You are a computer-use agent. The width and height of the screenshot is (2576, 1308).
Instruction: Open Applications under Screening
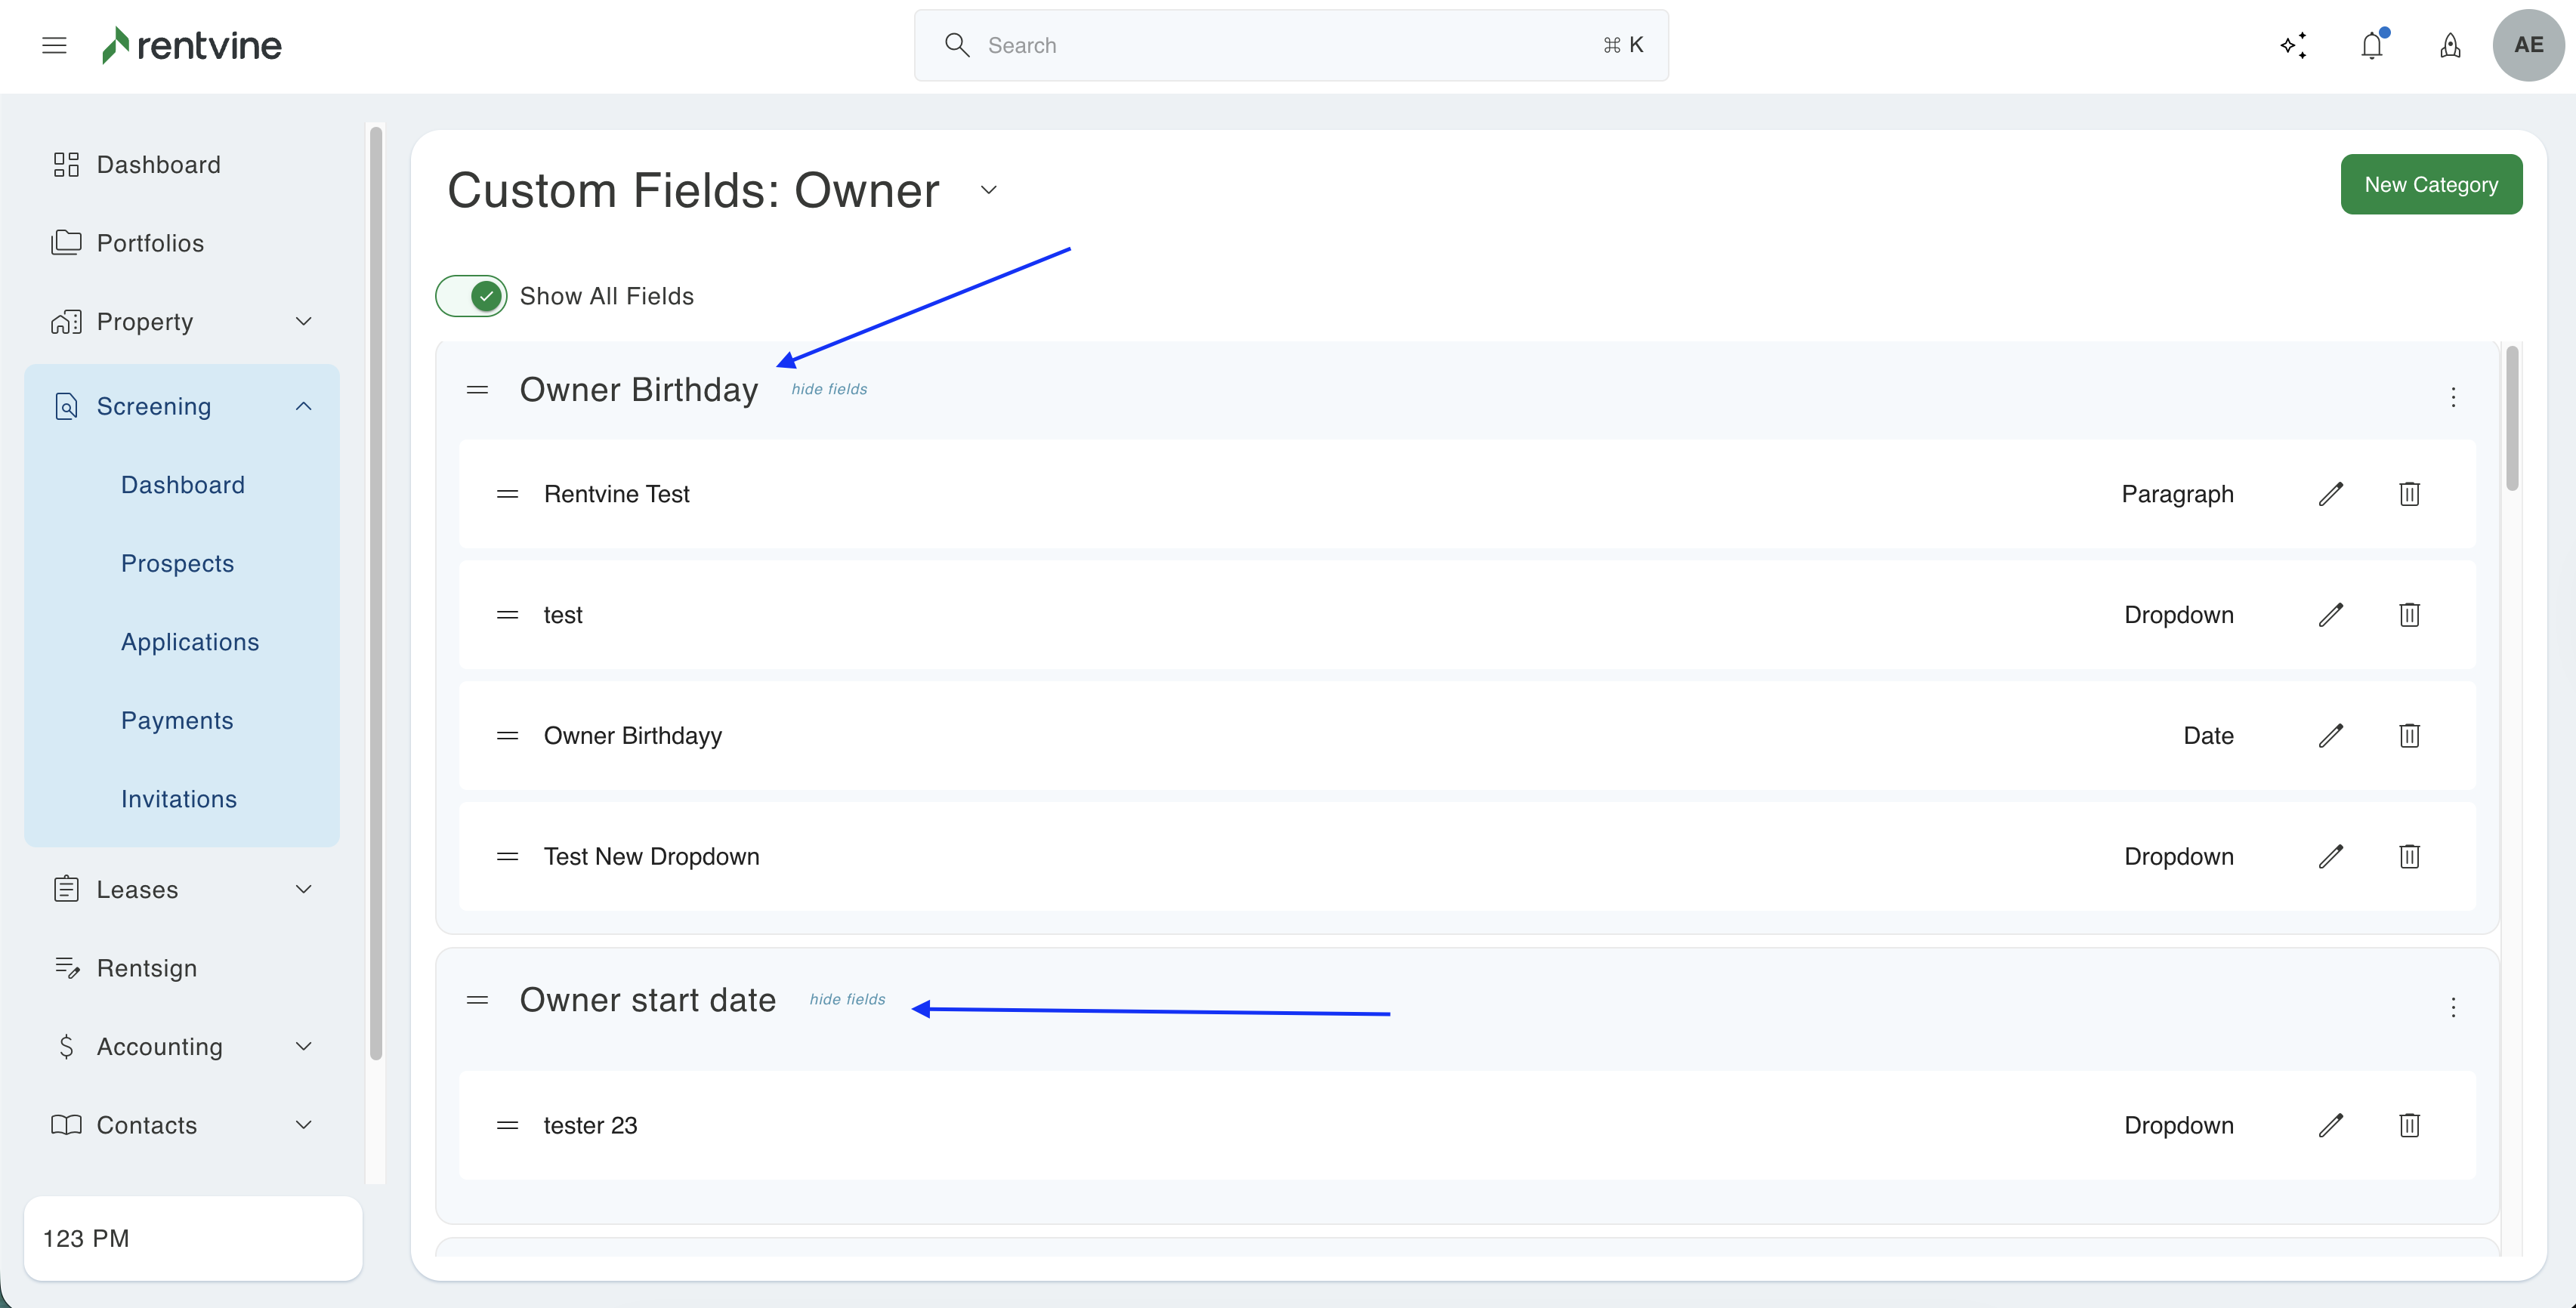coord(190,642)
